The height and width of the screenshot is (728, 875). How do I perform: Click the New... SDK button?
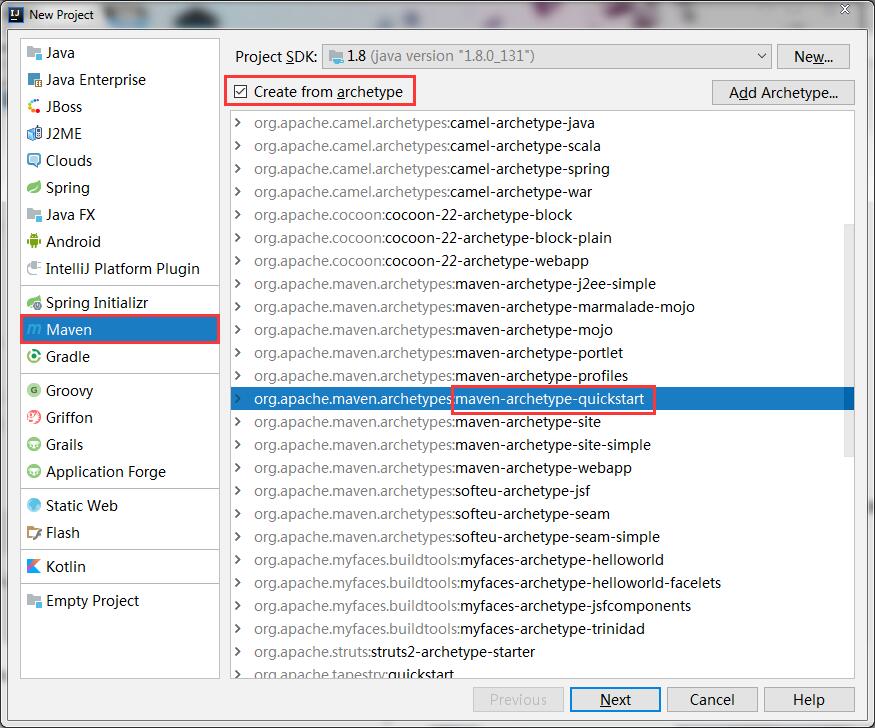[x=813, y=56]
